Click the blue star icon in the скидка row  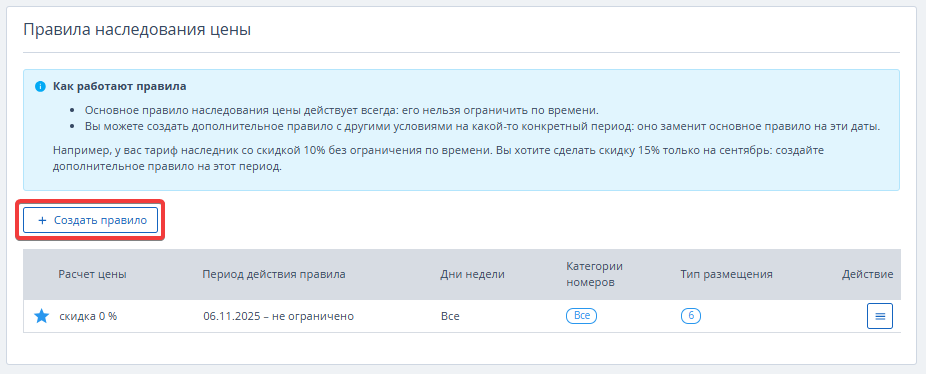(41, 316)
